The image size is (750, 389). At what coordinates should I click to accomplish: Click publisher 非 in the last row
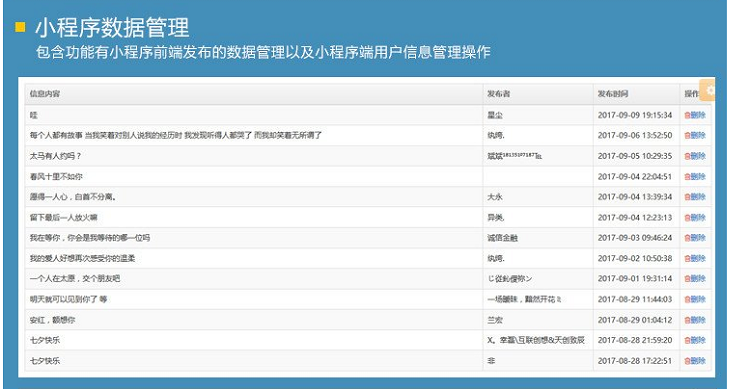tap(491, 361)
